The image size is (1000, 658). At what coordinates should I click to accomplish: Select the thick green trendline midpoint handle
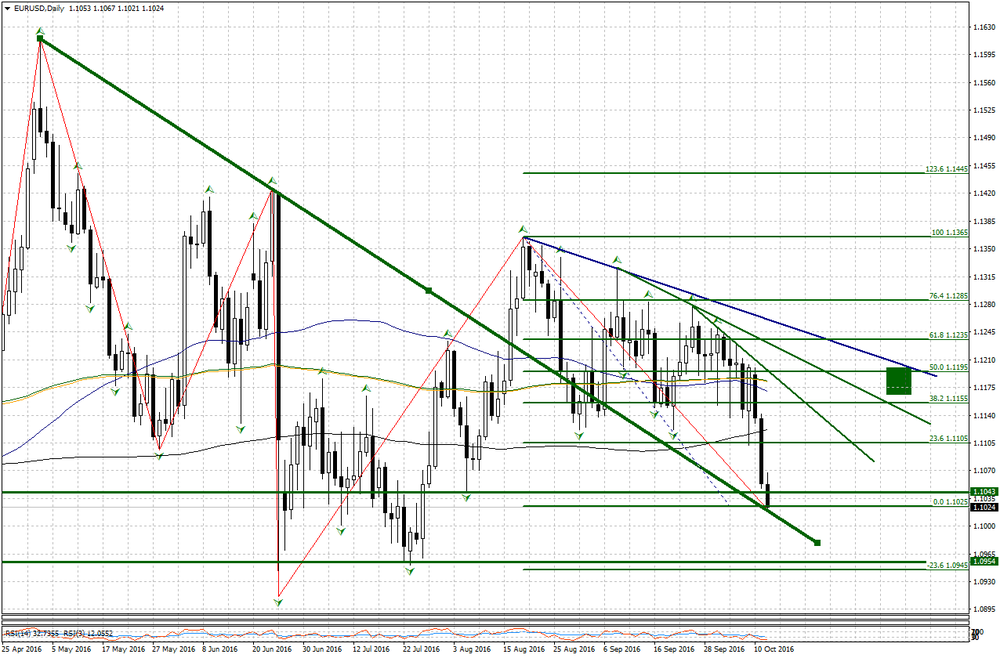pos(429,290)
